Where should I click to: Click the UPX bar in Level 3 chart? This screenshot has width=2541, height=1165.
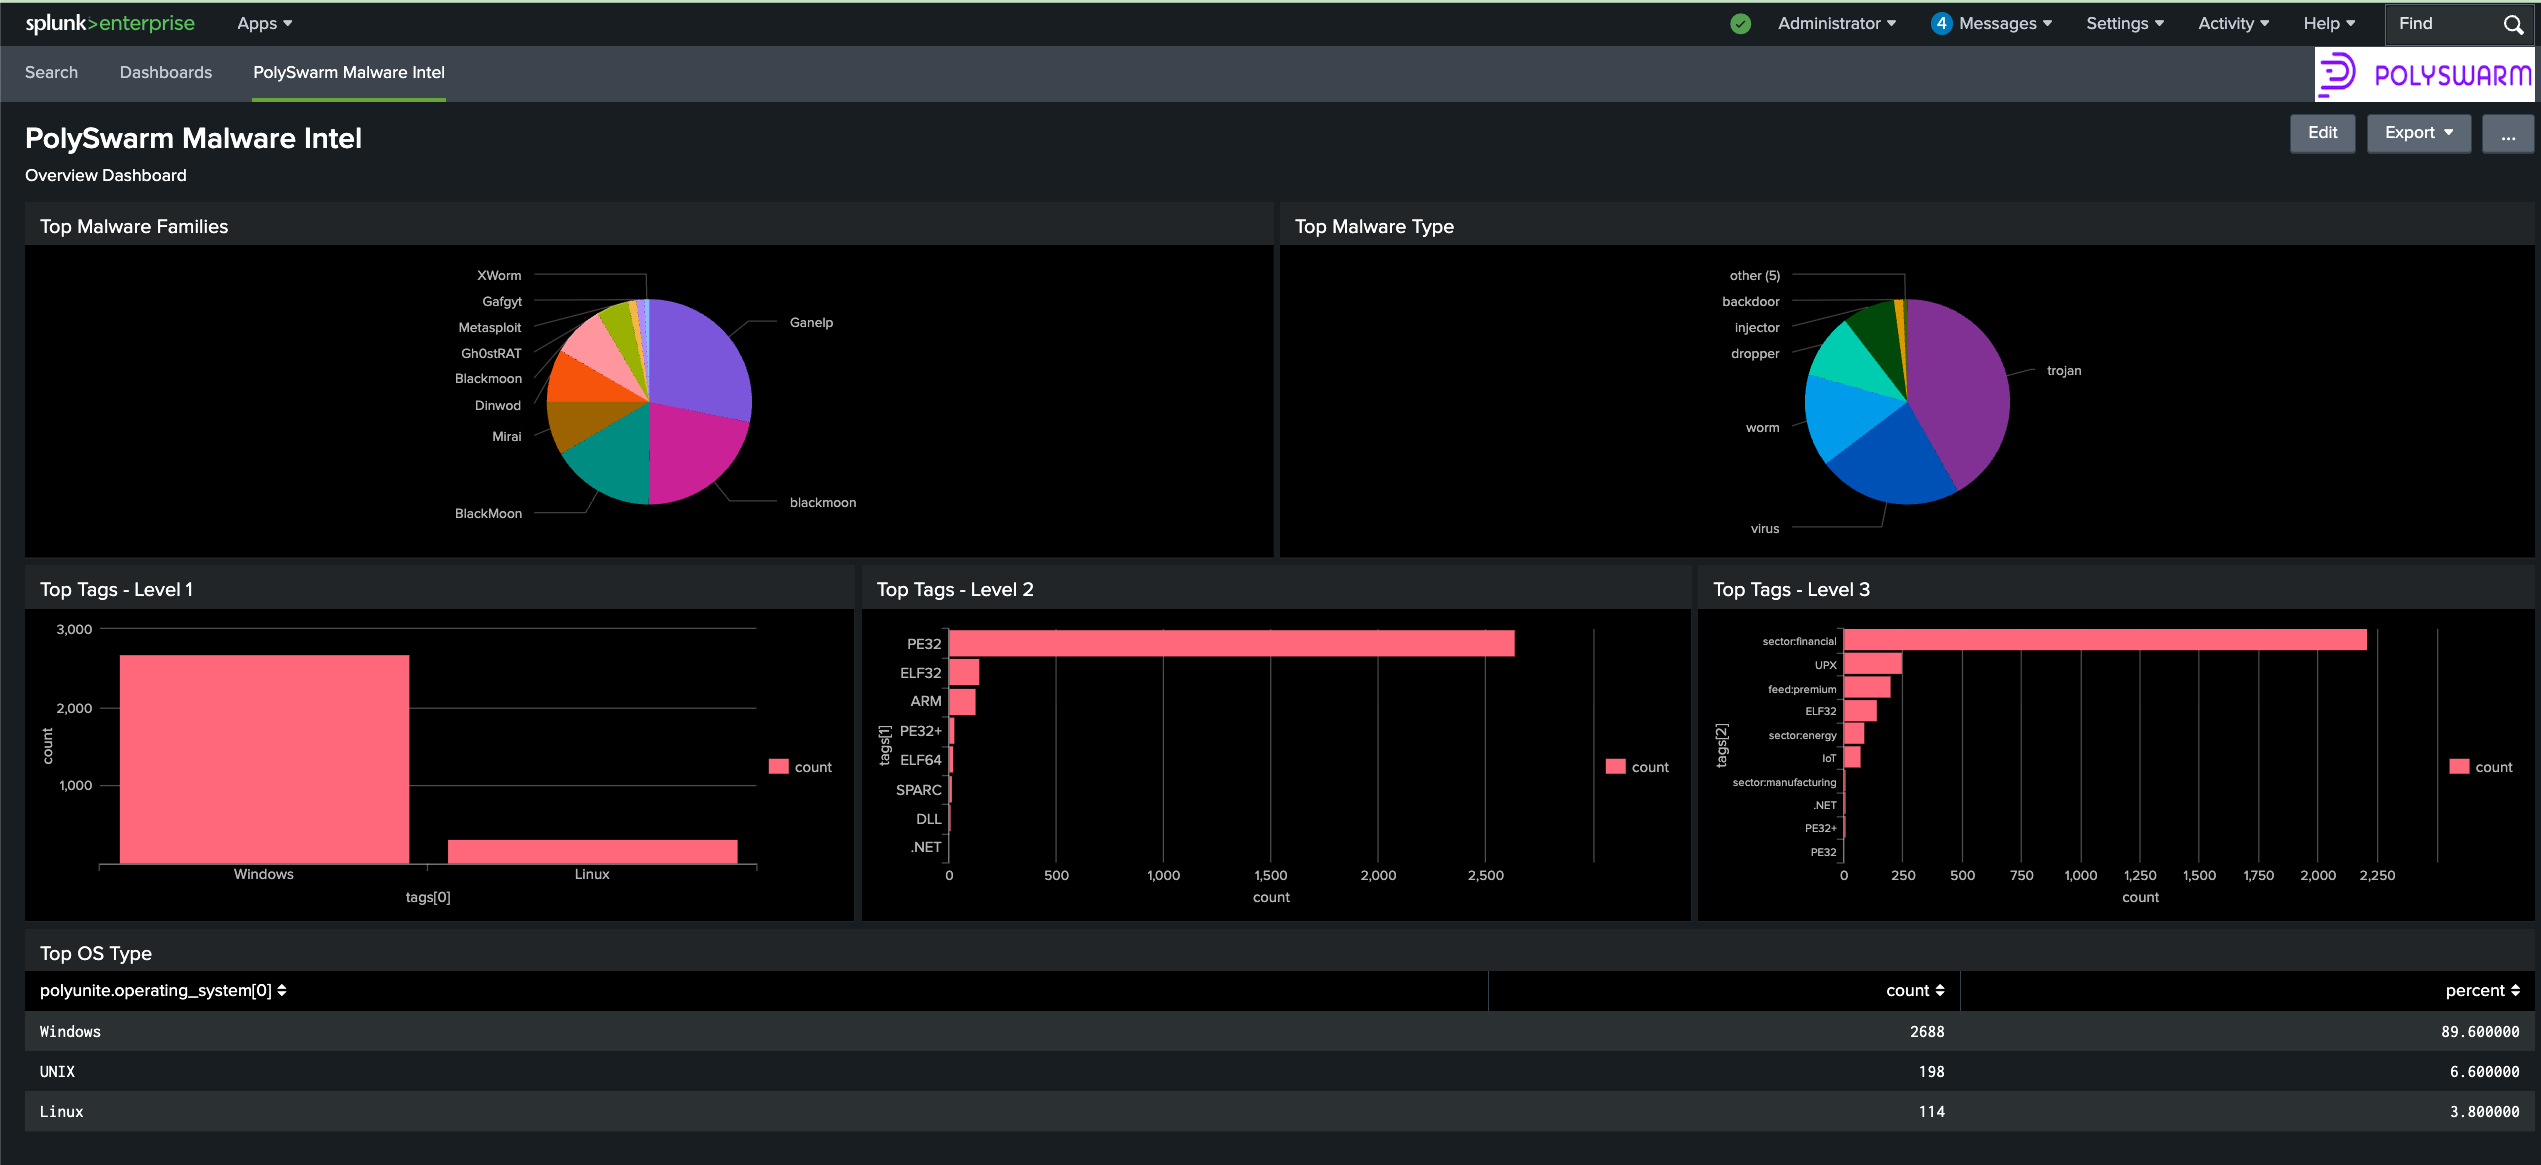[1873, 664]
